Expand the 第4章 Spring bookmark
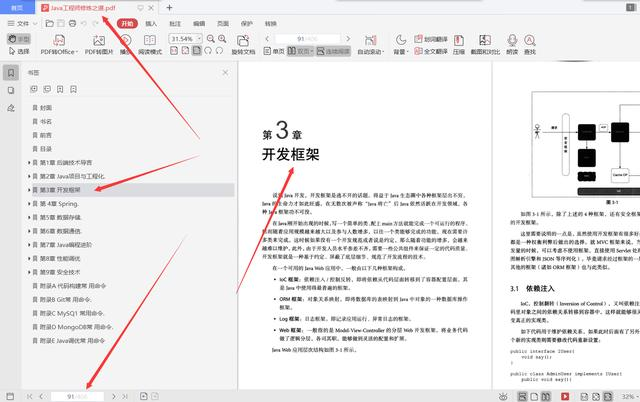This screenshot has width=640, height=402. pyautogui.click(x=29, y=204)
